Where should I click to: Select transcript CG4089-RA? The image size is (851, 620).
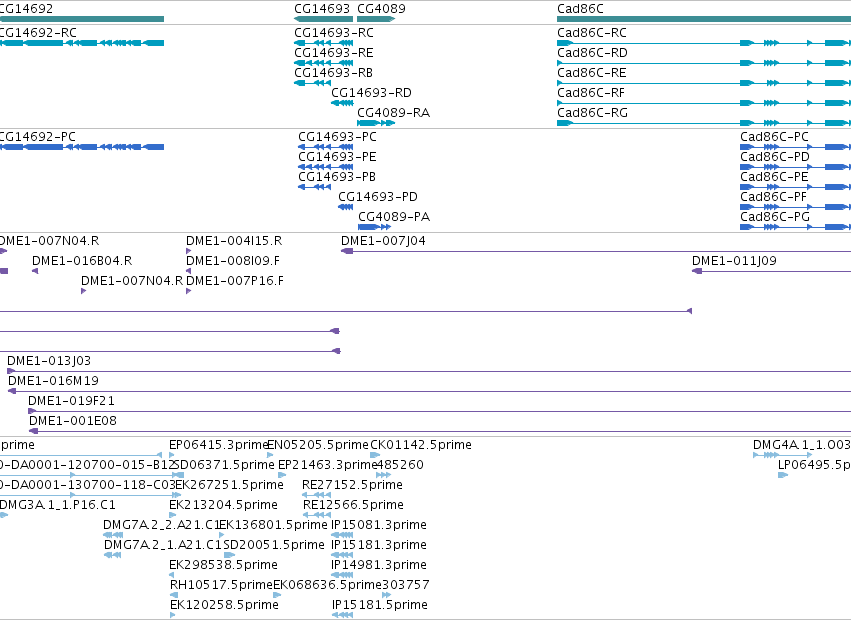click(376, 123)
